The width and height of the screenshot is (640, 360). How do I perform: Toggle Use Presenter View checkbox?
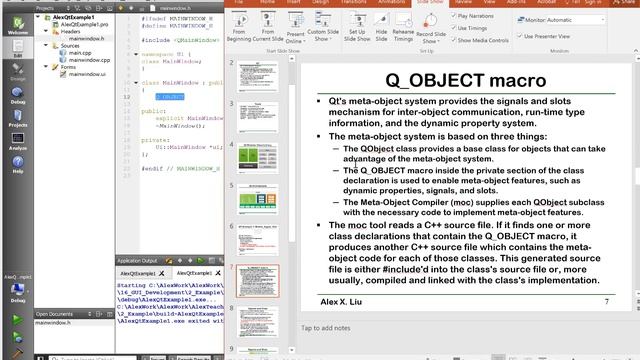pos(520,36)
